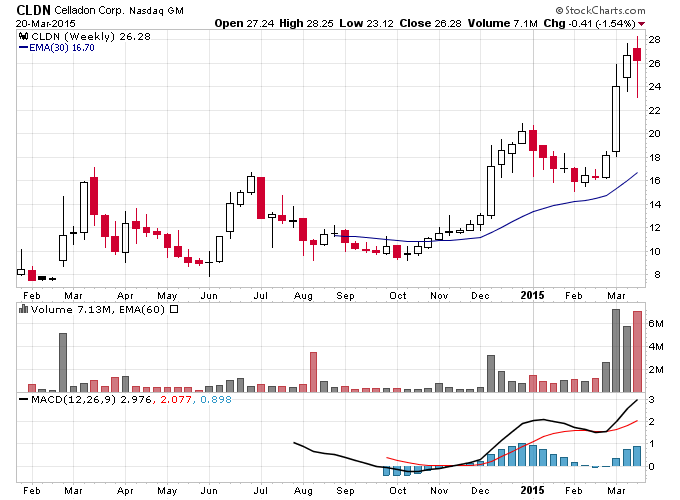Viewport: 680px width, 500px height.
Task: Click the MACD(12,26,9) 2.976 legend
Action: (x=91, y=399)
